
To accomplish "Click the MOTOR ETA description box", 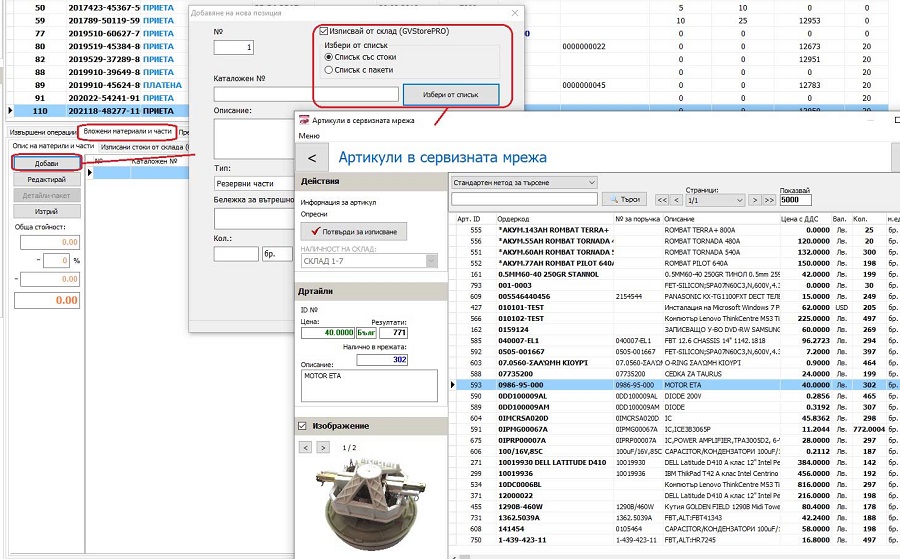I will [x=369, y=385].
